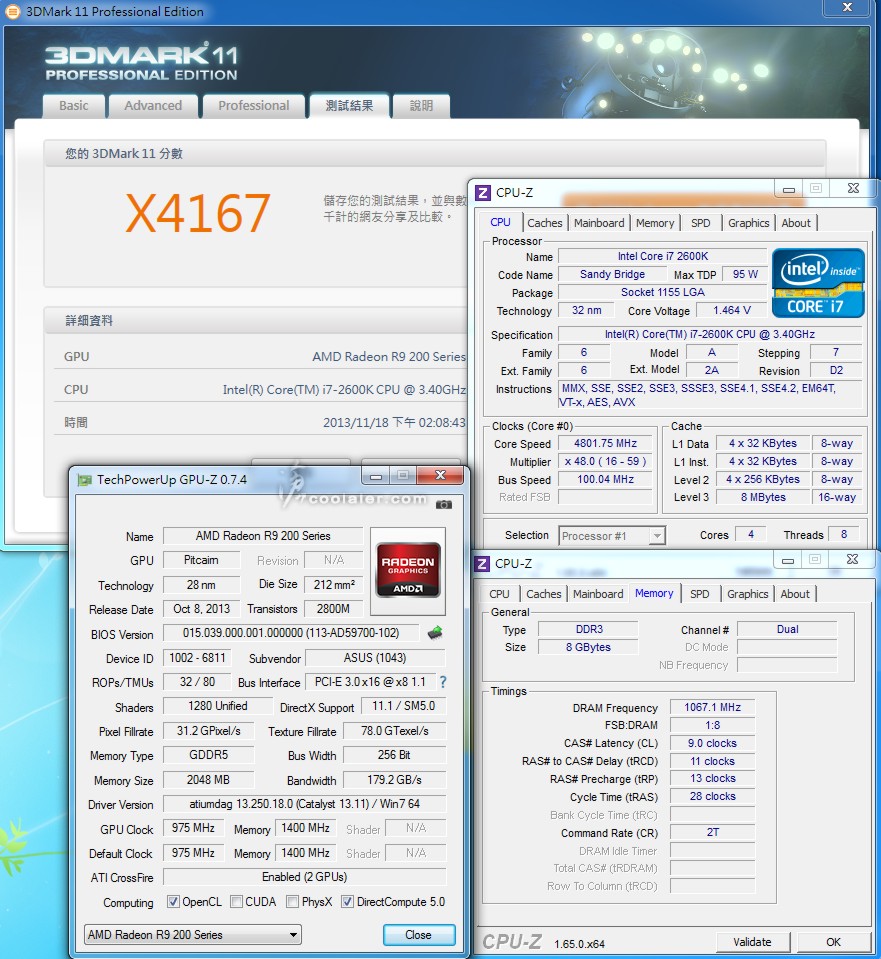Toggle the CUDA checkbox in GPU-Z
The width and height of the screenshot is (881, 959).
[x=236, y=902]
